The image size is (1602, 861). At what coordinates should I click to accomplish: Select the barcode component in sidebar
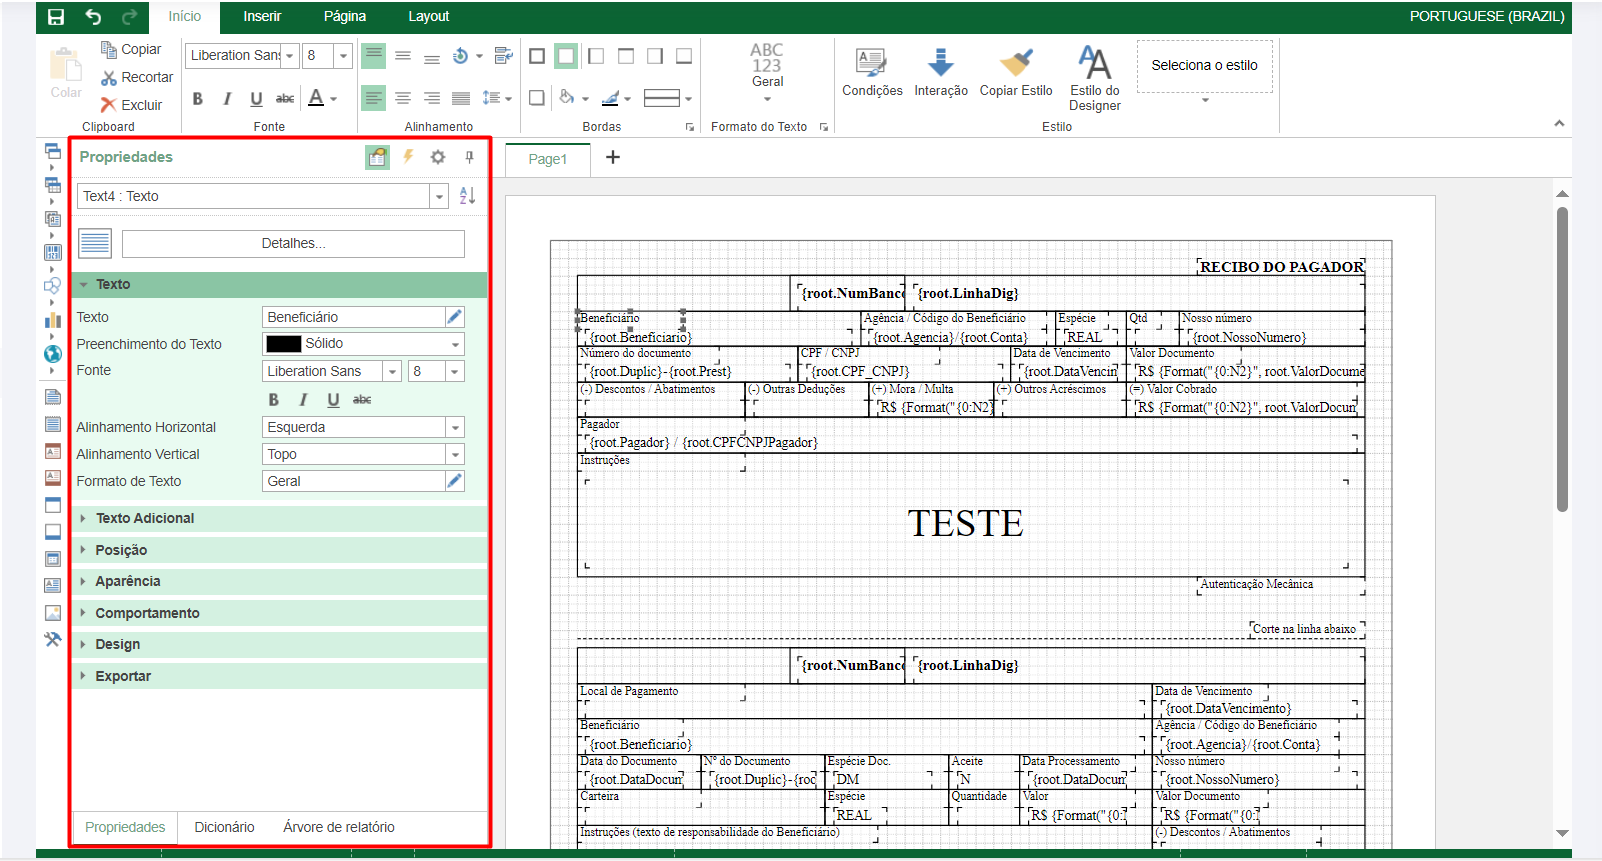53,253
